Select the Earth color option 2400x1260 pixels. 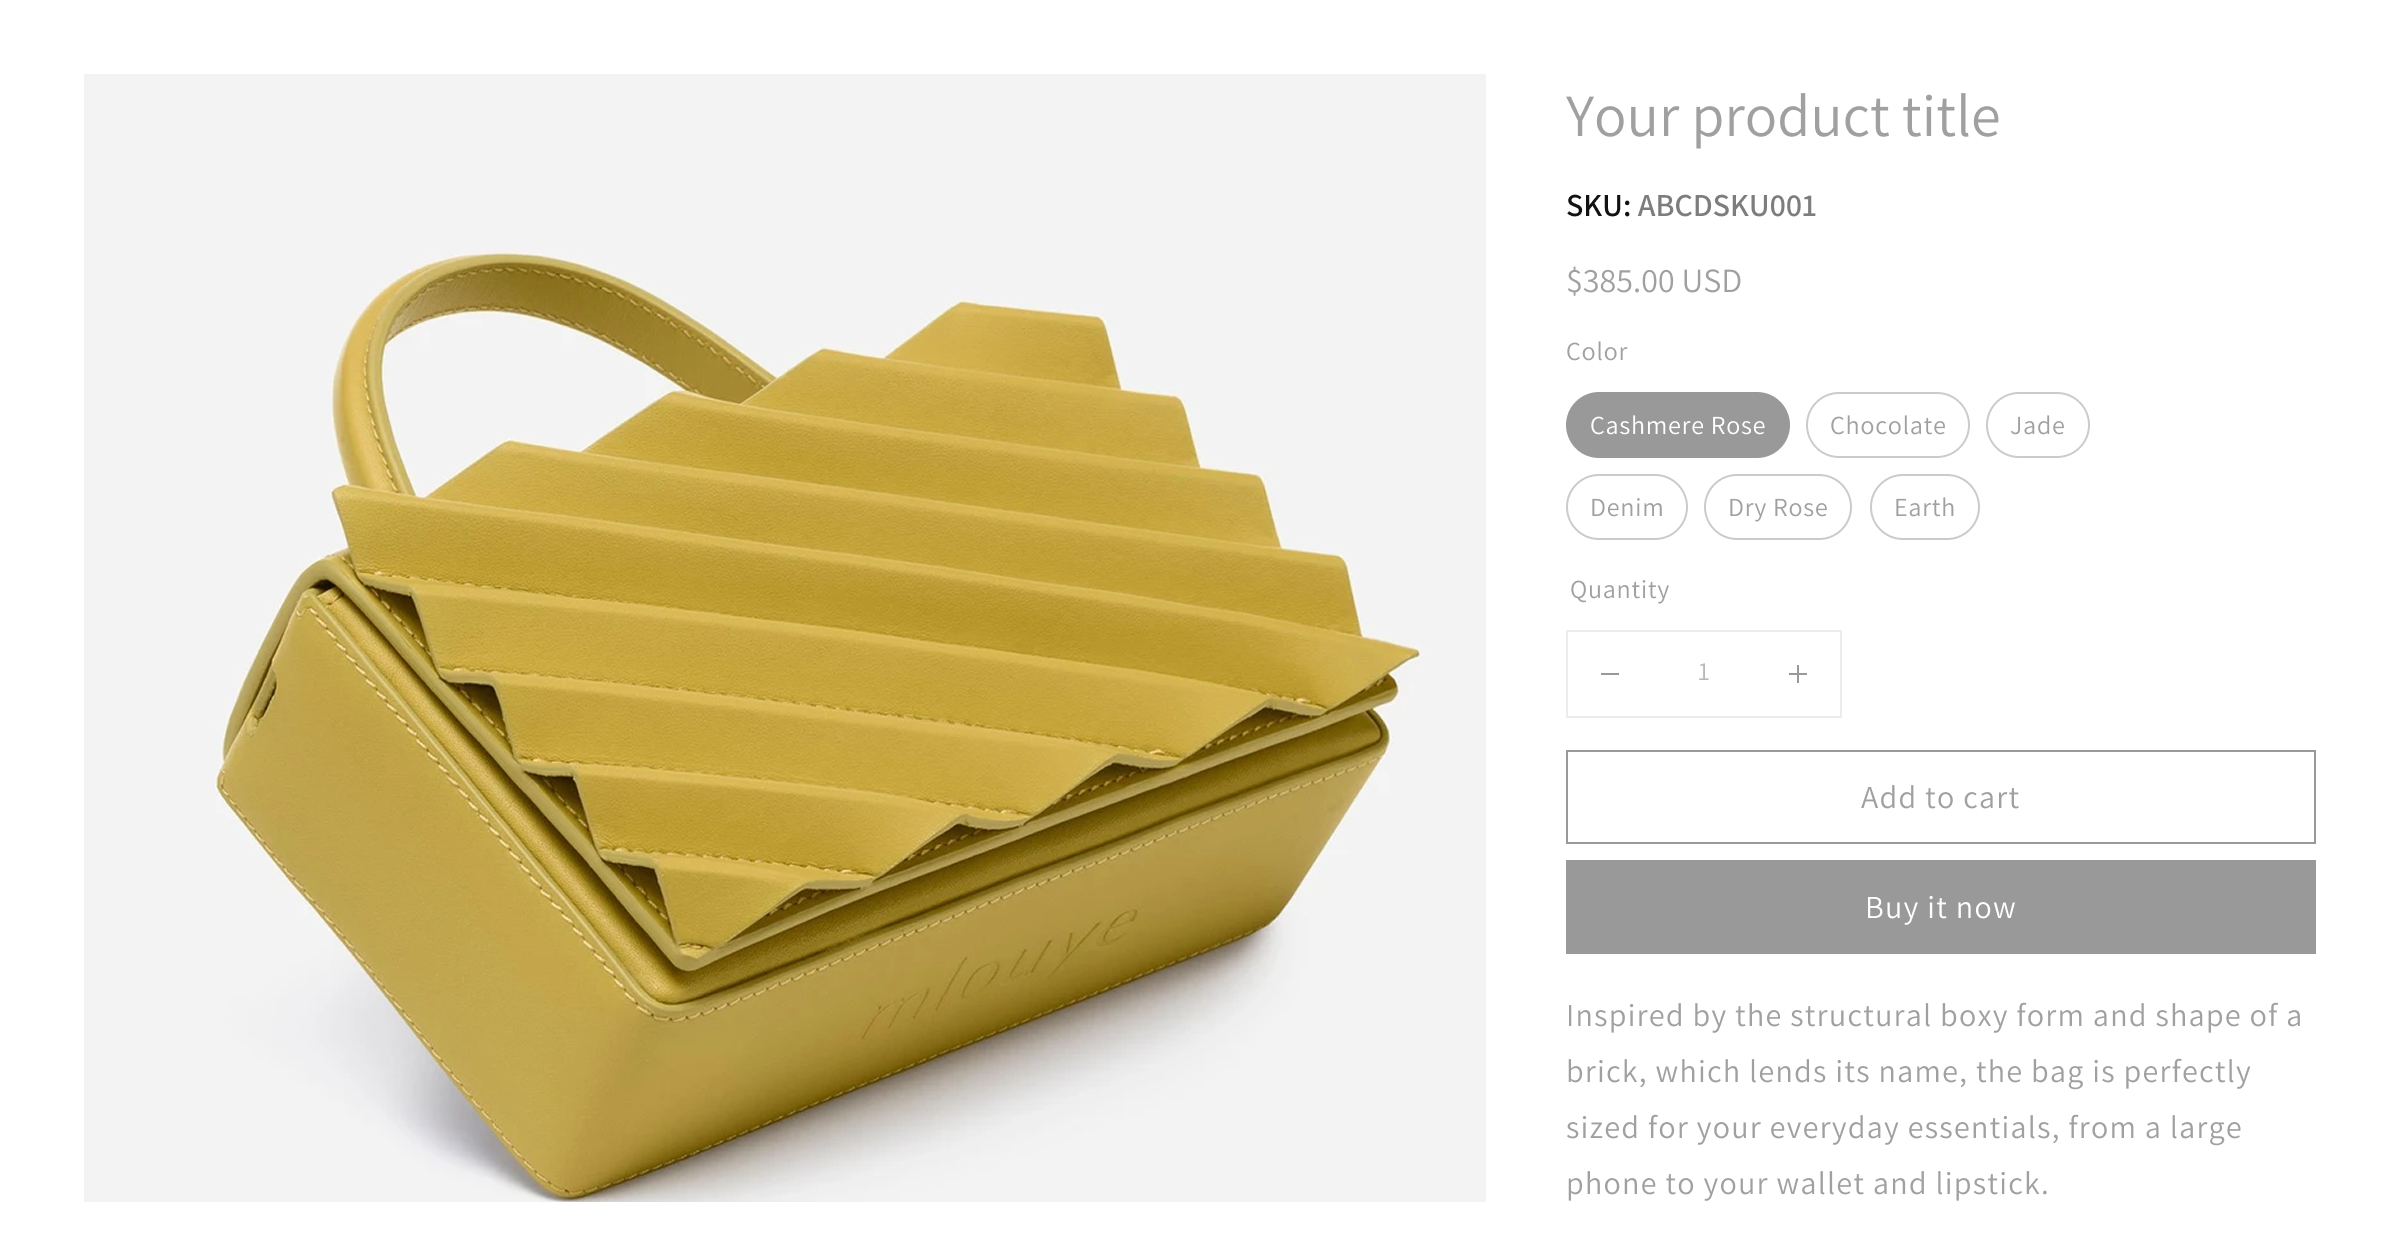click(x=1923, y=507)
